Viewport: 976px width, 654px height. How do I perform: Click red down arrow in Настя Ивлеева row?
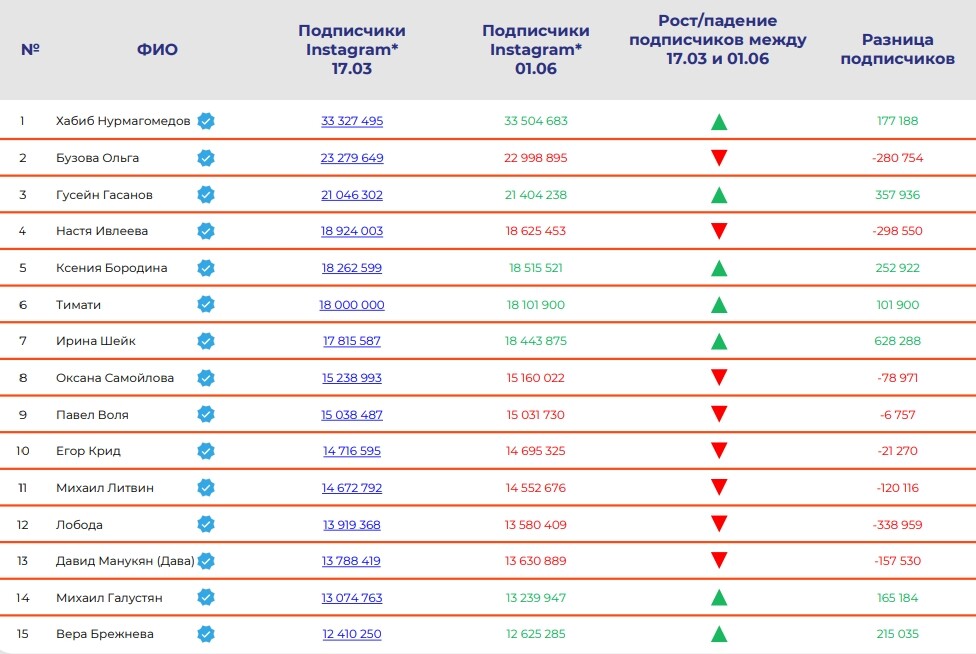(718, 232)
